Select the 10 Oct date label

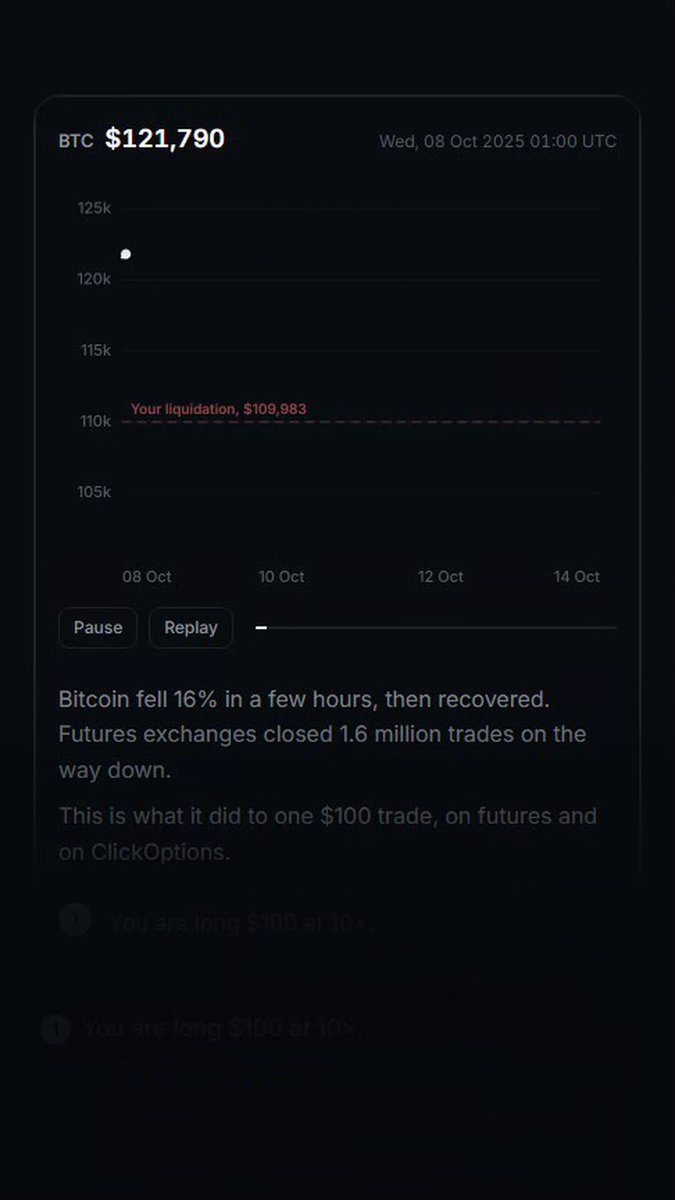point(281,577)
